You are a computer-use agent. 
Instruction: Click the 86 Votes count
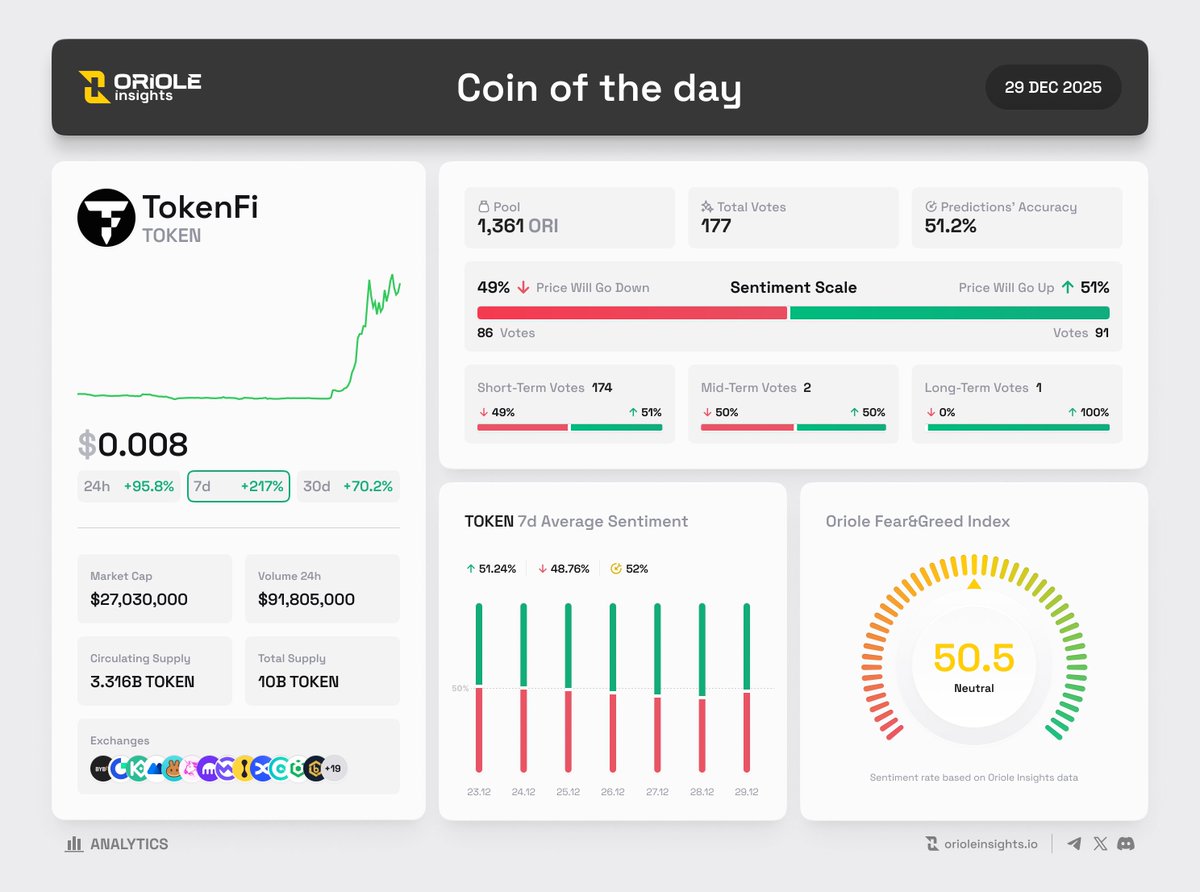506,333
